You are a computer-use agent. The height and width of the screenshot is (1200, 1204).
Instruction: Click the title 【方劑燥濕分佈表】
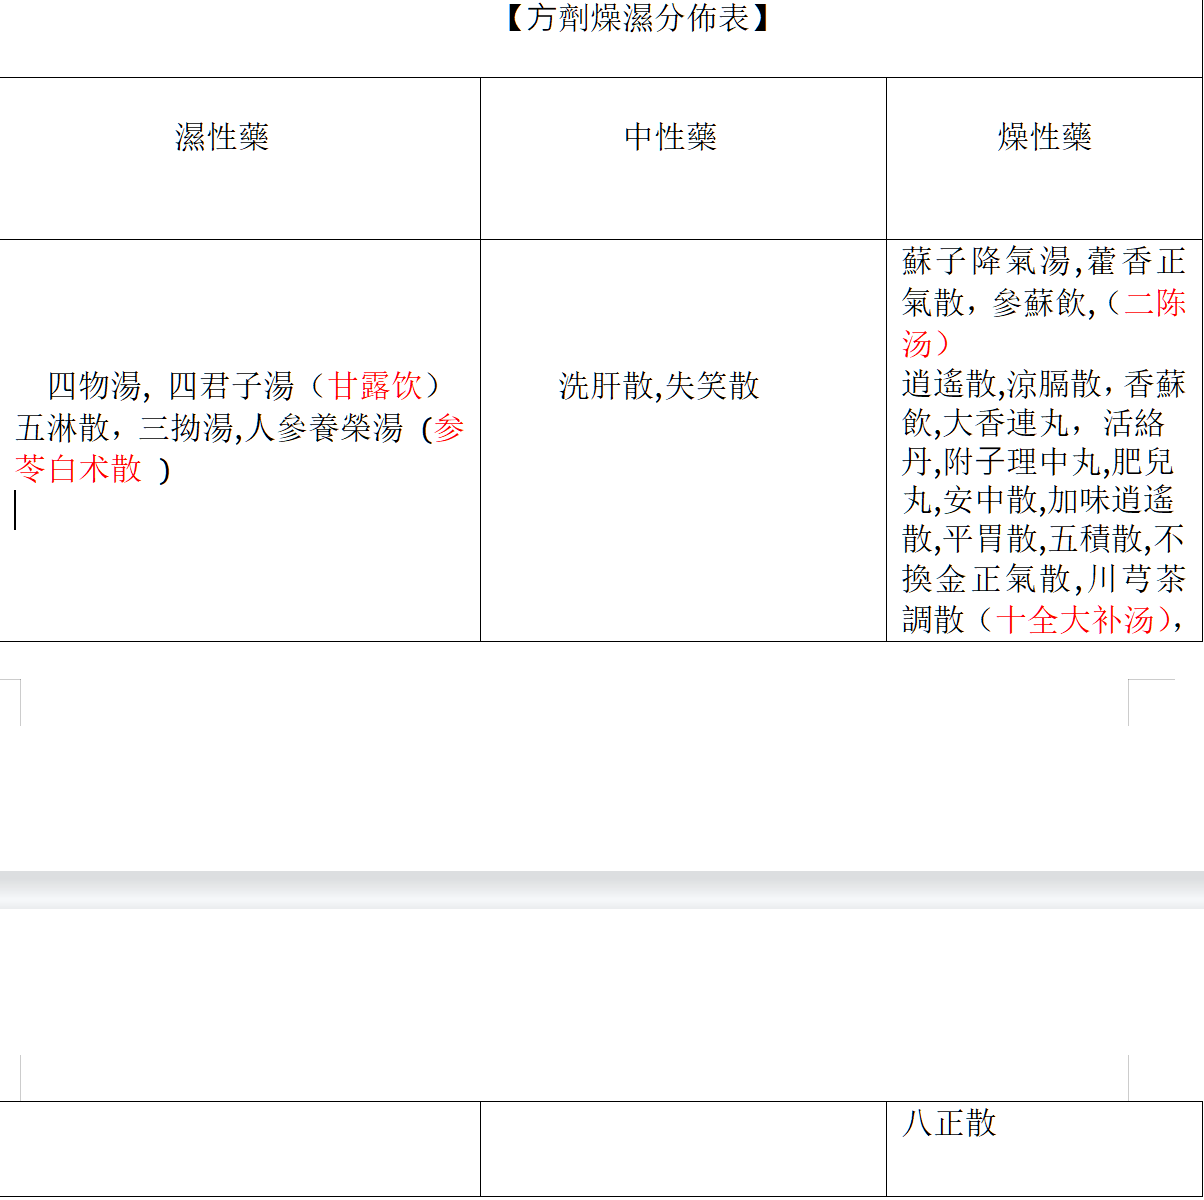point(637,19)
